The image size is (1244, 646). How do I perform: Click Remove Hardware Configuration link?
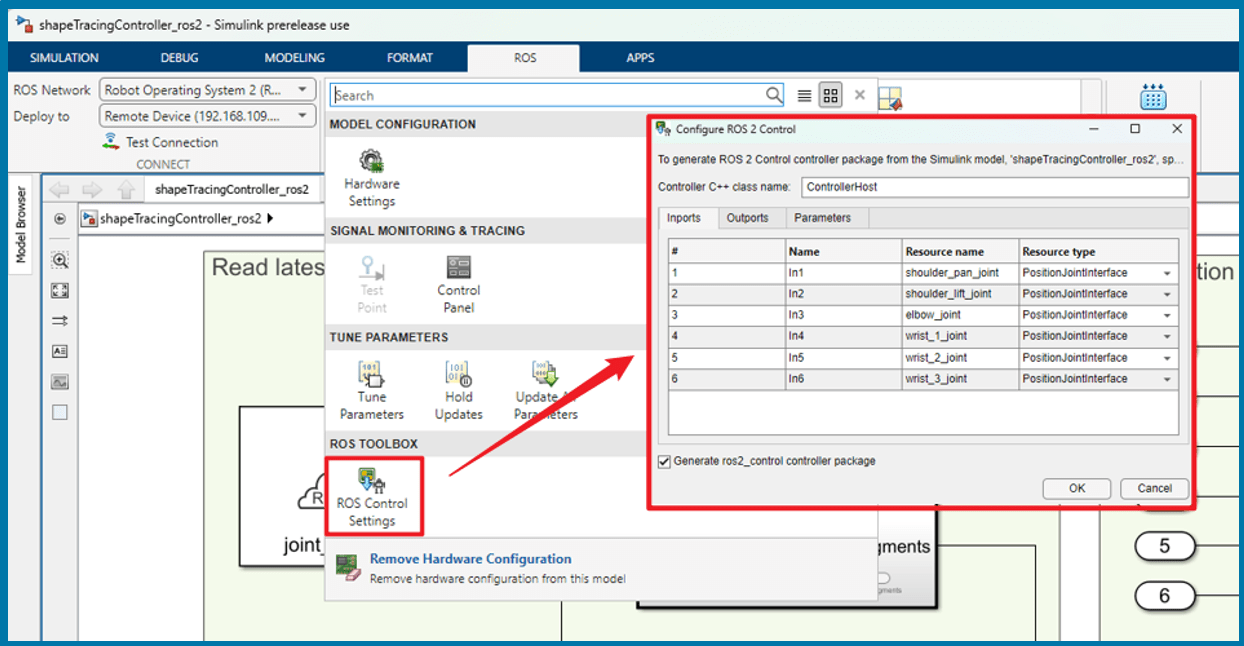(470, 559)
